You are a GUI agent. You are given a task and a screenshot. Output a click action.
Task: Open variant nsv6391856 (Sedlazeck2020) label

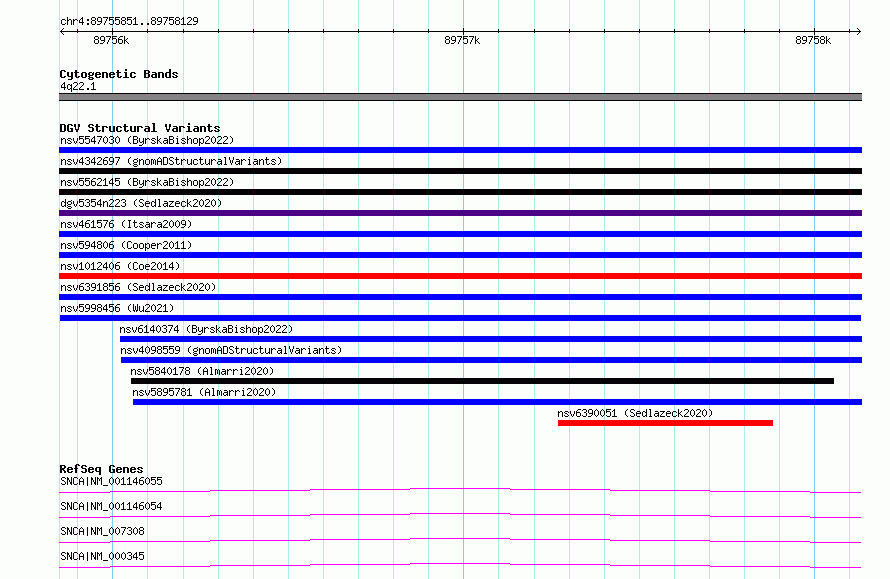138,287
